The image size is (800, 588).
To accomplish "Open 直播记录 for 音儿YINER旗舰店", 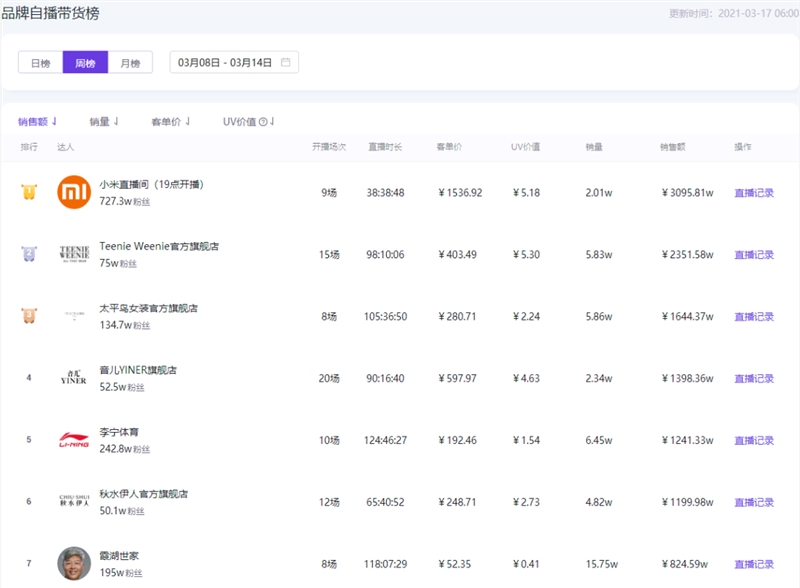I will (754, 379).
